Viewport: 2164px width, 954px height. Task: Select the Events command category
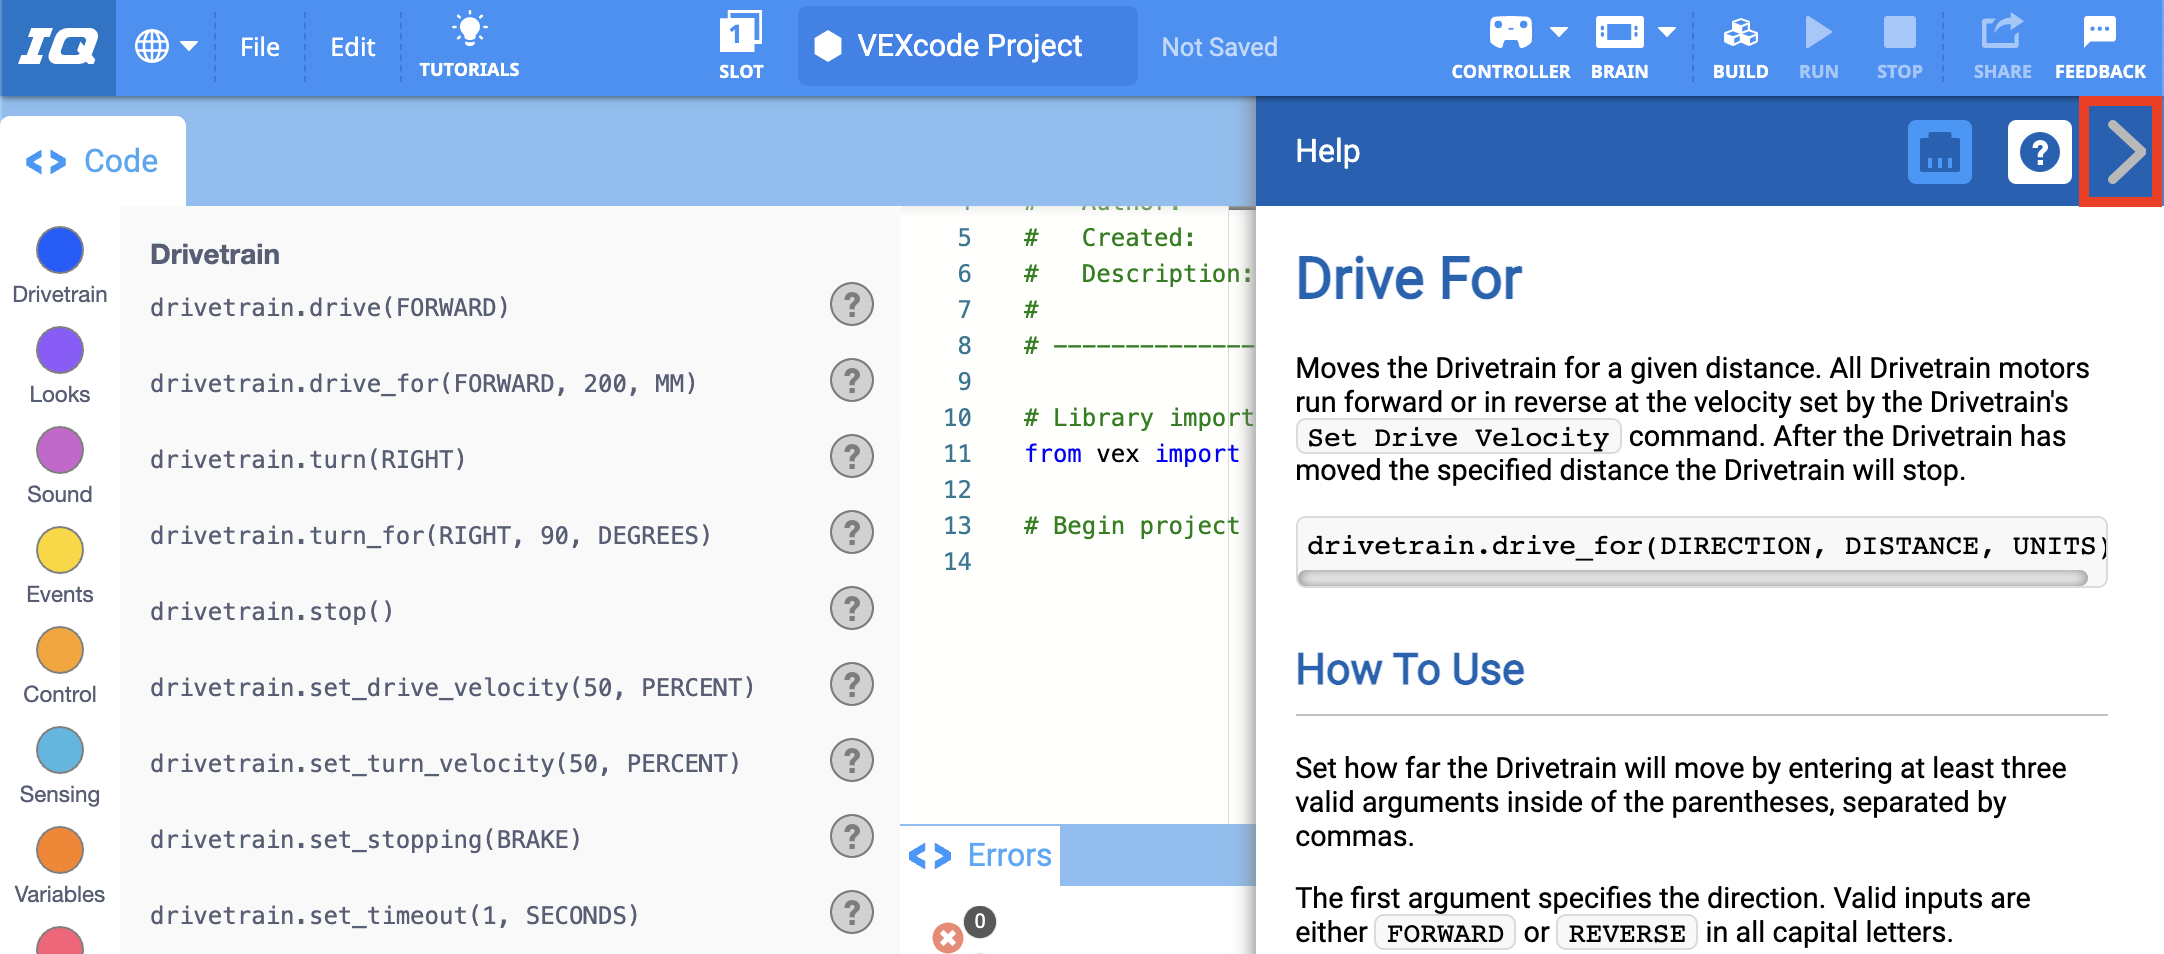coord(59,550)
